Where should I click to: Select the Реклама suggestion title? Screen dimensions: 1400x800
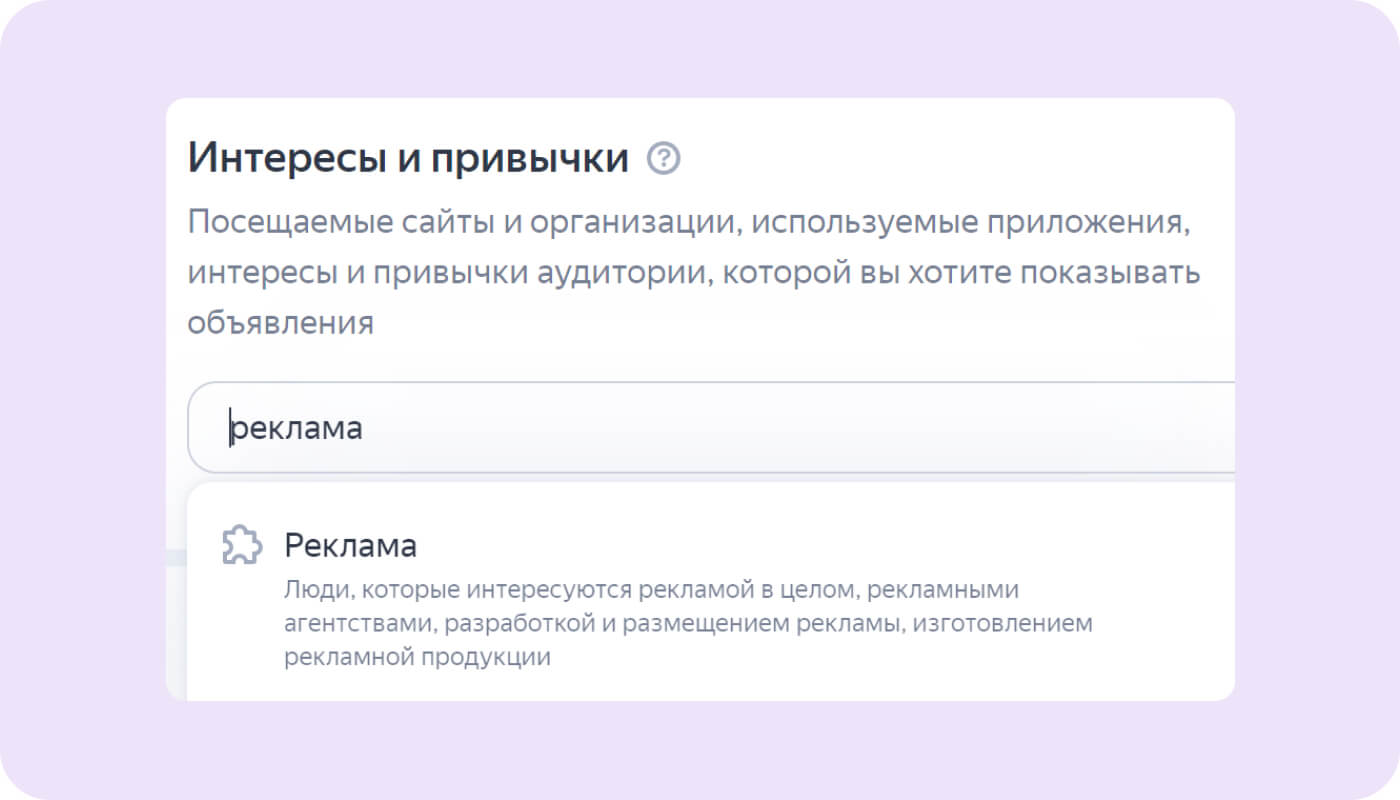coord(350,546)
